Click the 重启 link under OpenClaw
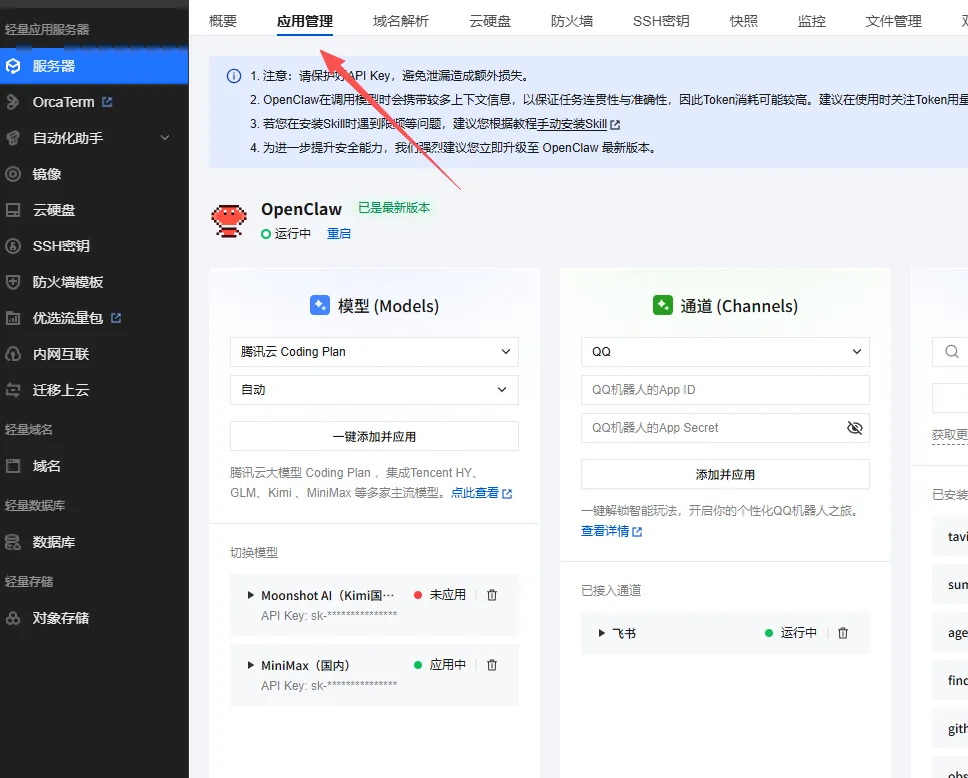Image resolution: width=968 pixels, height=778 pixels. (x=338, y=233)
